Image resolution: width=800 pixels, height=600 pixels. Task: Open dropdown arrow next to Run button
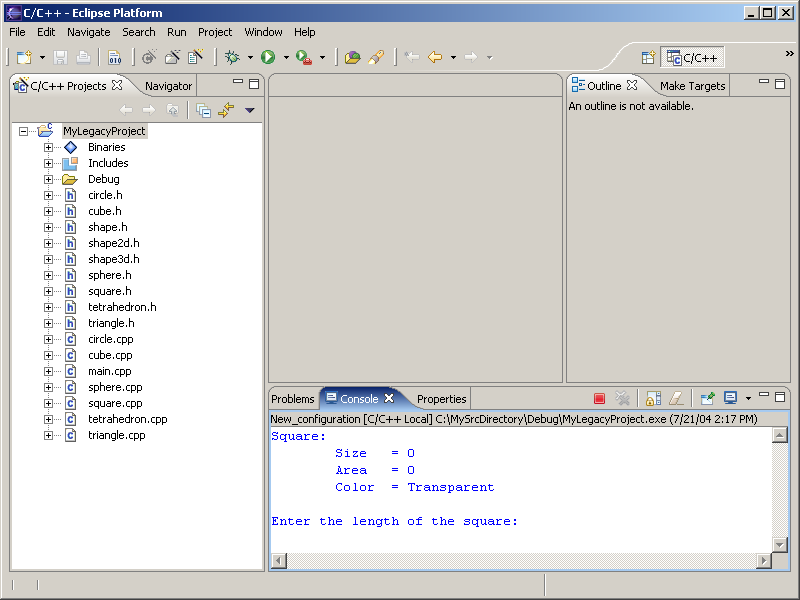pos(286,58)
